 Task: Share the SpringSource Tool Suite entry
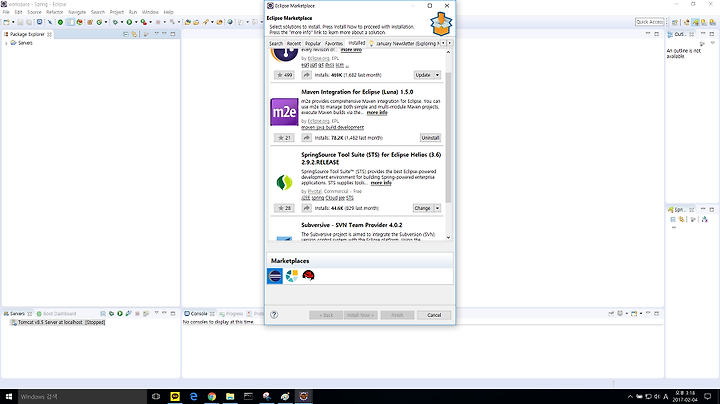click(x=306, y=208)
